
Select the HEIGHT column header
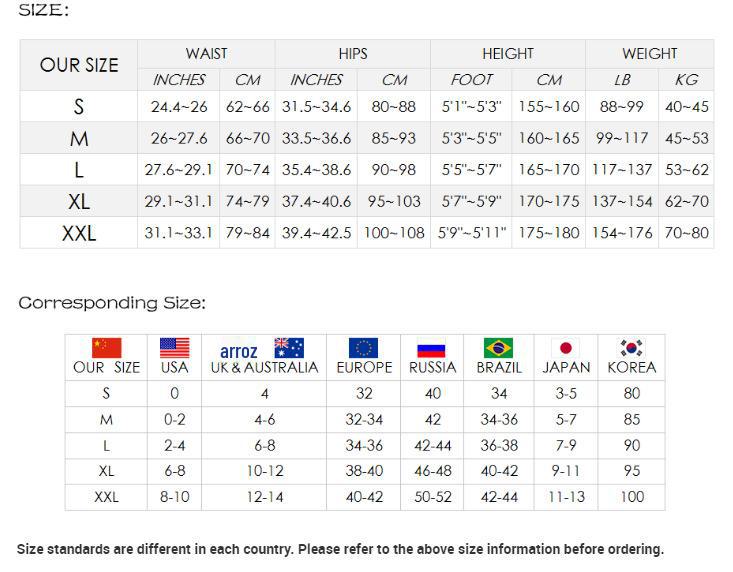pos(508,54)
